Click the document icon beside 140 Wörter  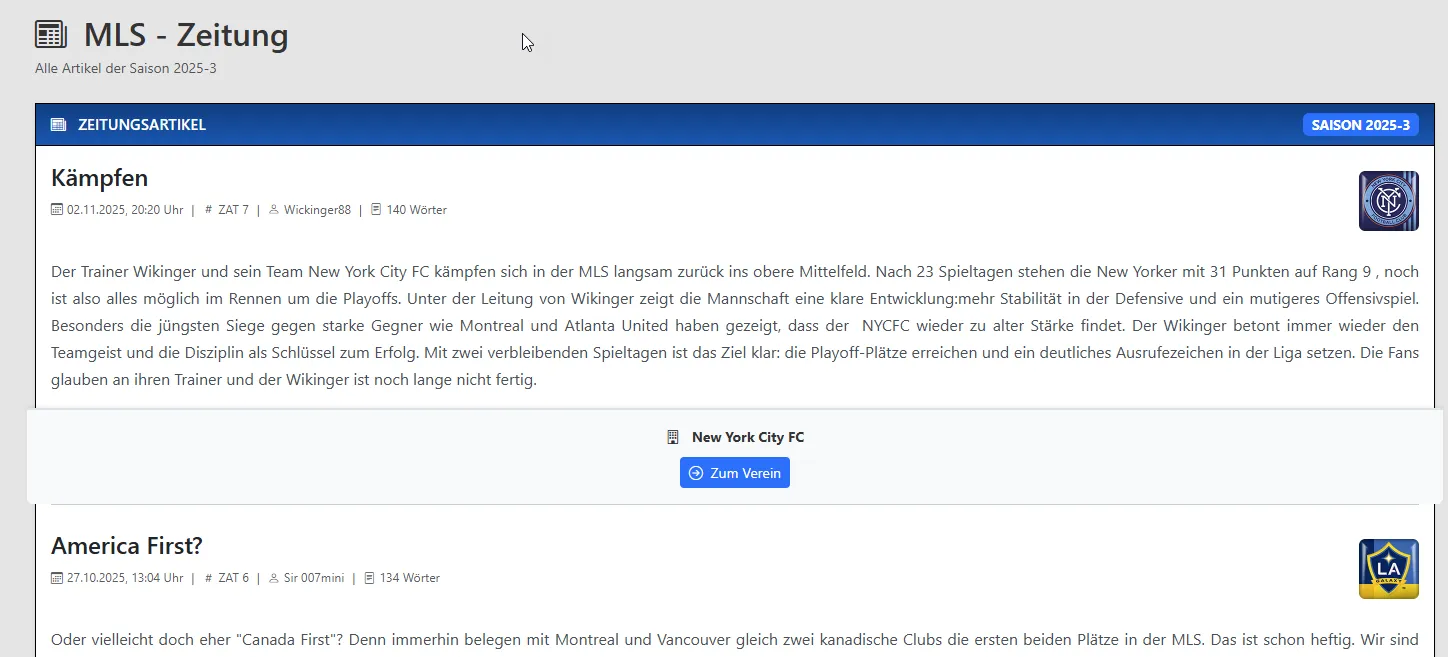click(x=376, y=210)
